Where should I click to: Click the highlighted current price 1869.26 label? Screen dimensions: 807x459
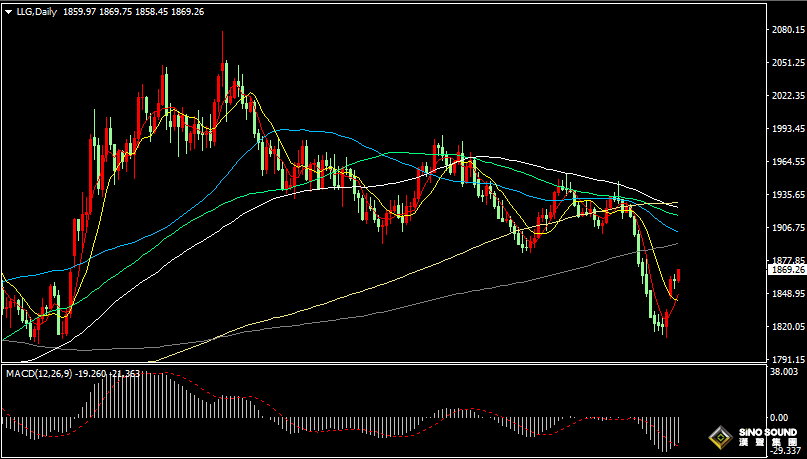click(x=787, y=270)
